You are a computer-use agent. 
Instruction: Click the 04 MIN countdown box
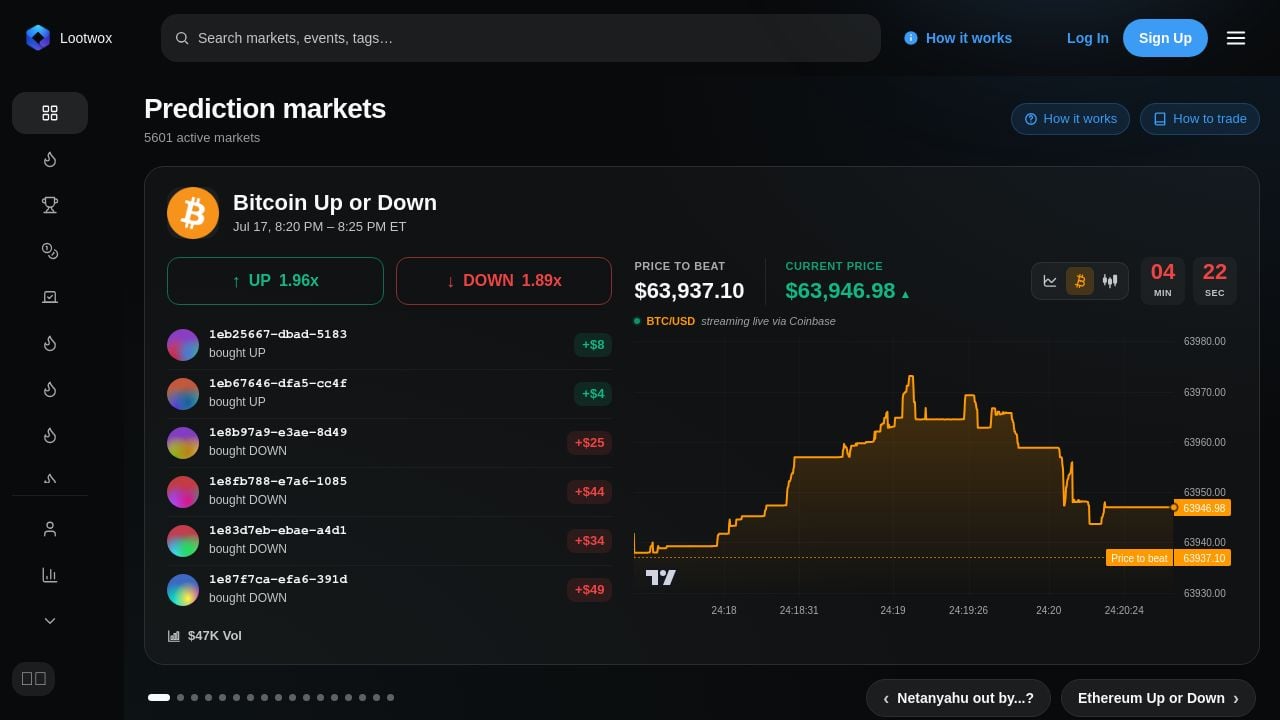[1163, 281]
